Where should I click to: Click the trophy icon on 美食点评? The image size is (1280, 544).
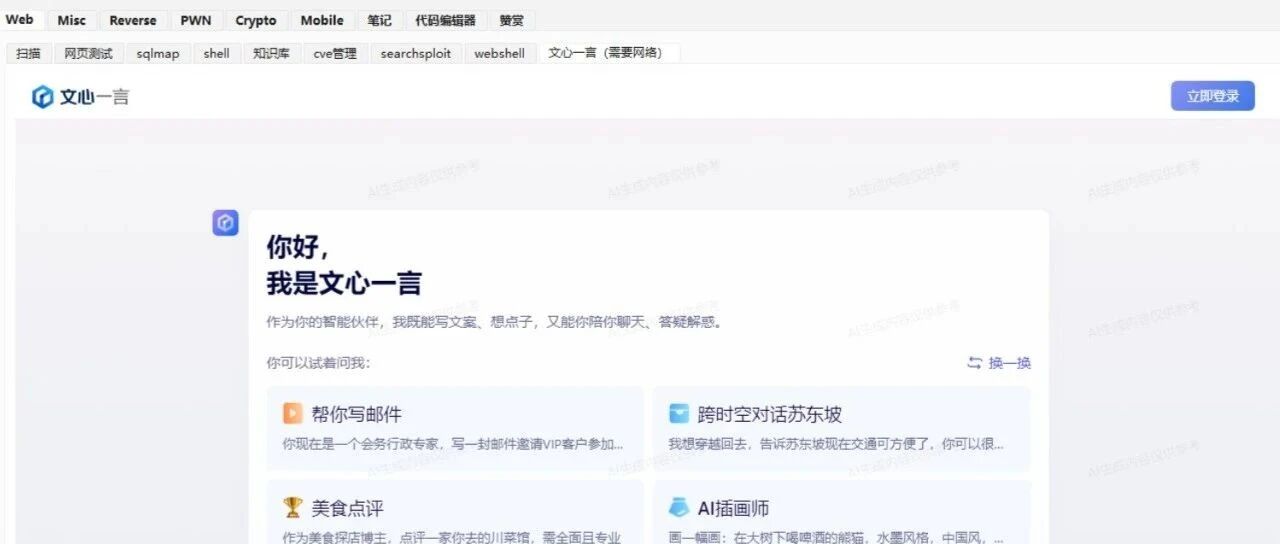pyautogui.click(x=292, y=507)
